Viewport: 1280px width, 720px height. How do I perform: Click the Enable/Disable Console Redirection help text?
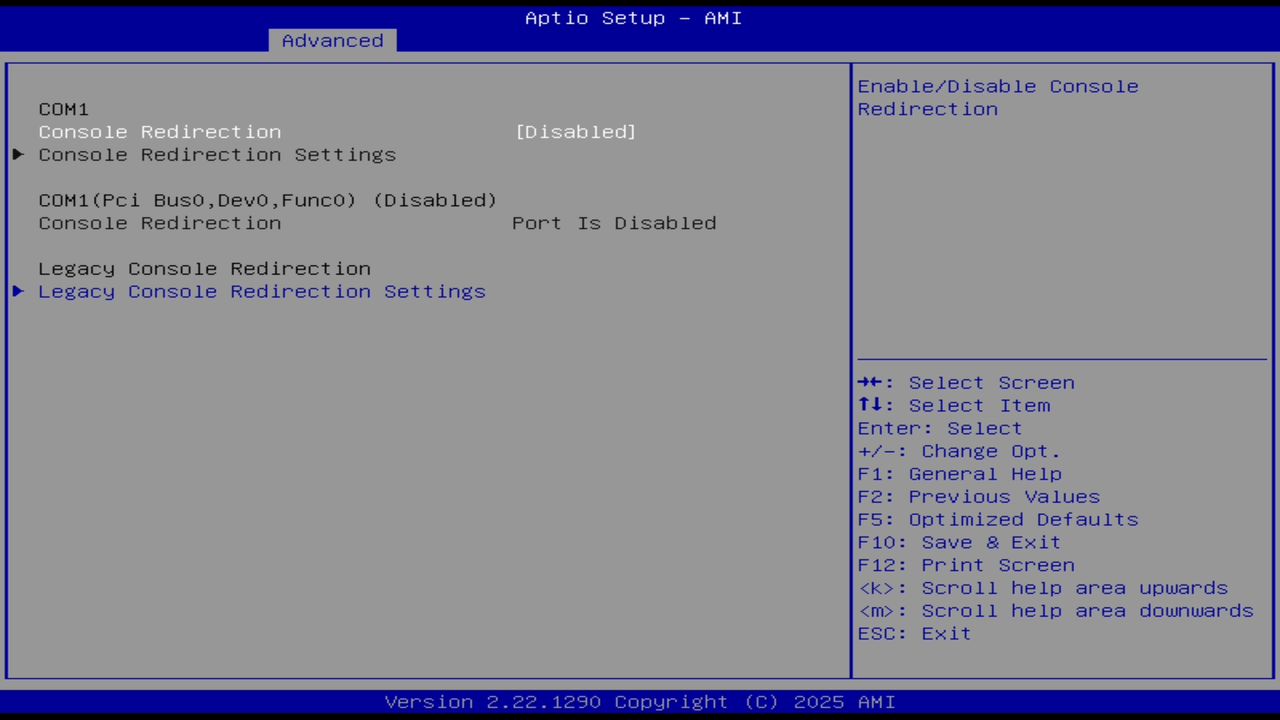coord(997,97)
